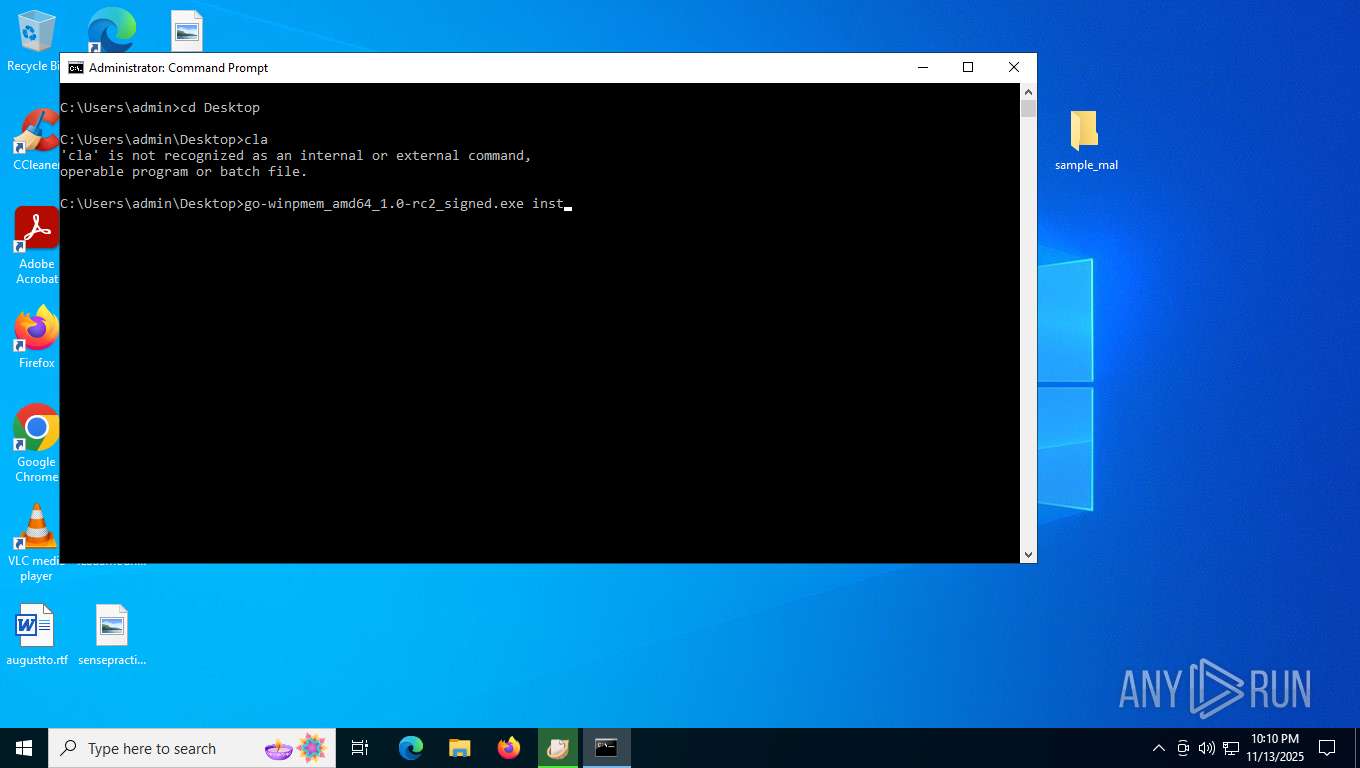Open the Adobe Acrobat desktop shortcut
This screenshot has width=1360, height=768.
(37, 246)
